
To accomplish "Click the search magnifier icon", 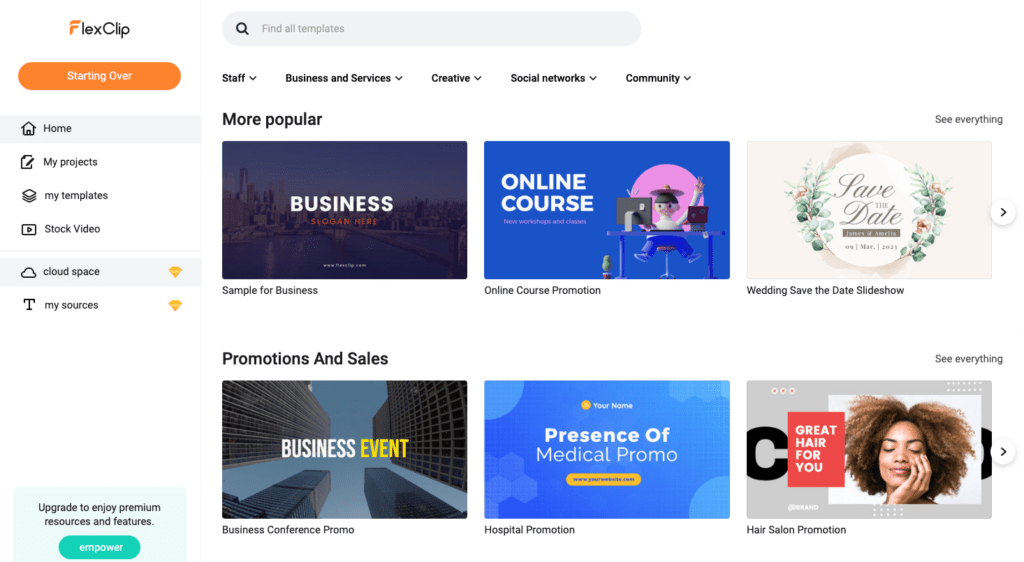I will click(x=242, y=29).
